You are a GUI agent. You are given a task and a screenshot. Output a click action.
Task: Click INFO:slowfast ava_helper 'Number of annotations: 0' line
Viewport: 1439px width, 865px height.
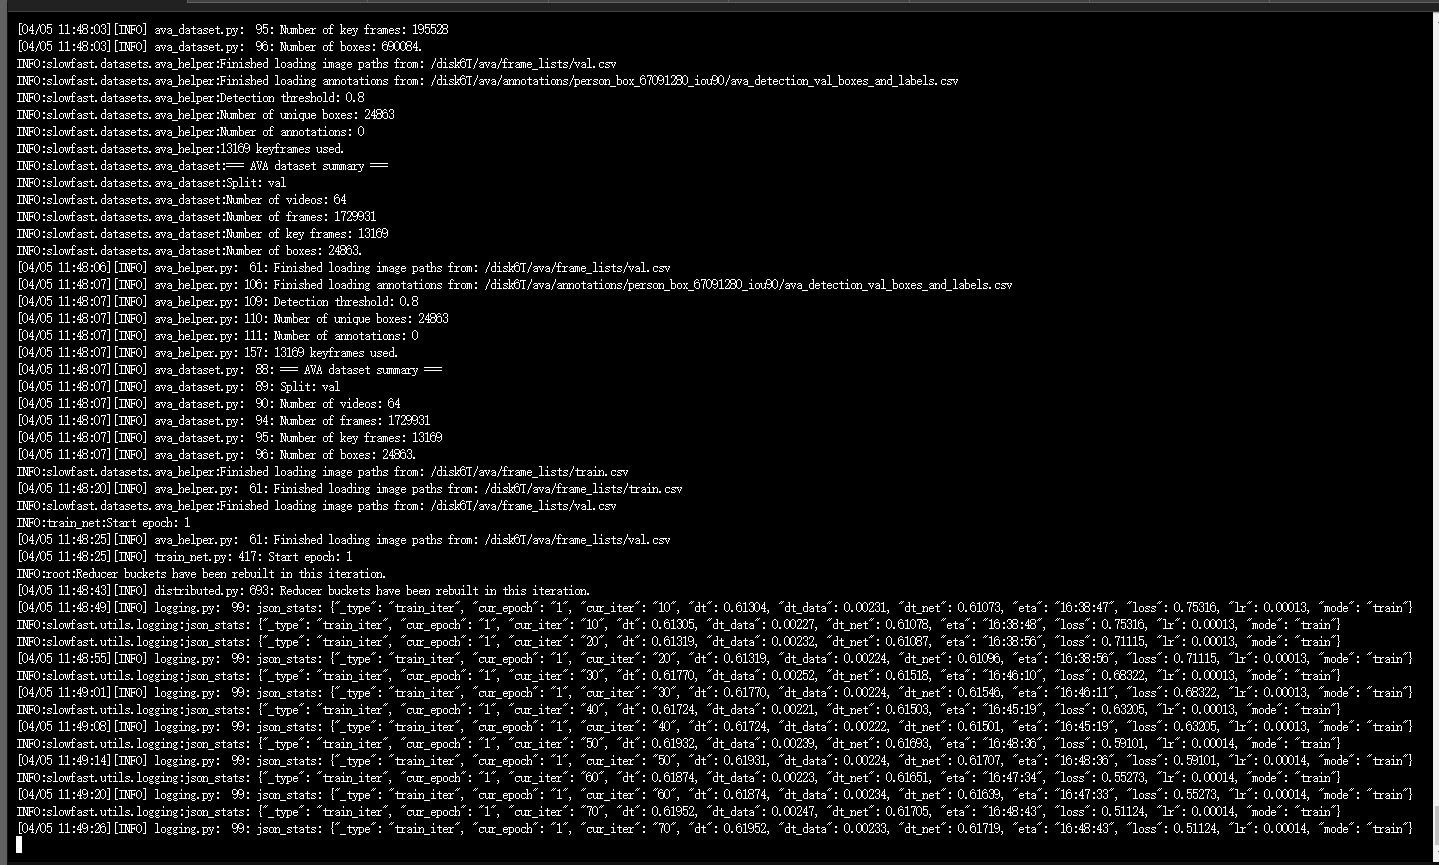pos(190,132)
